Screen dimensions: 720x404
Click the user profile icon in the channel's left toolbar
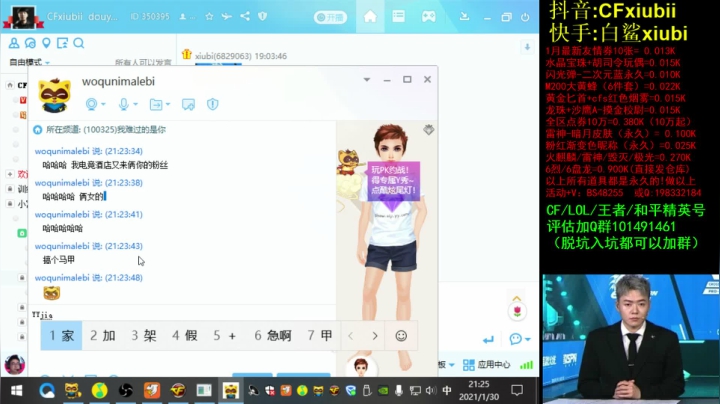coord(14,43)
